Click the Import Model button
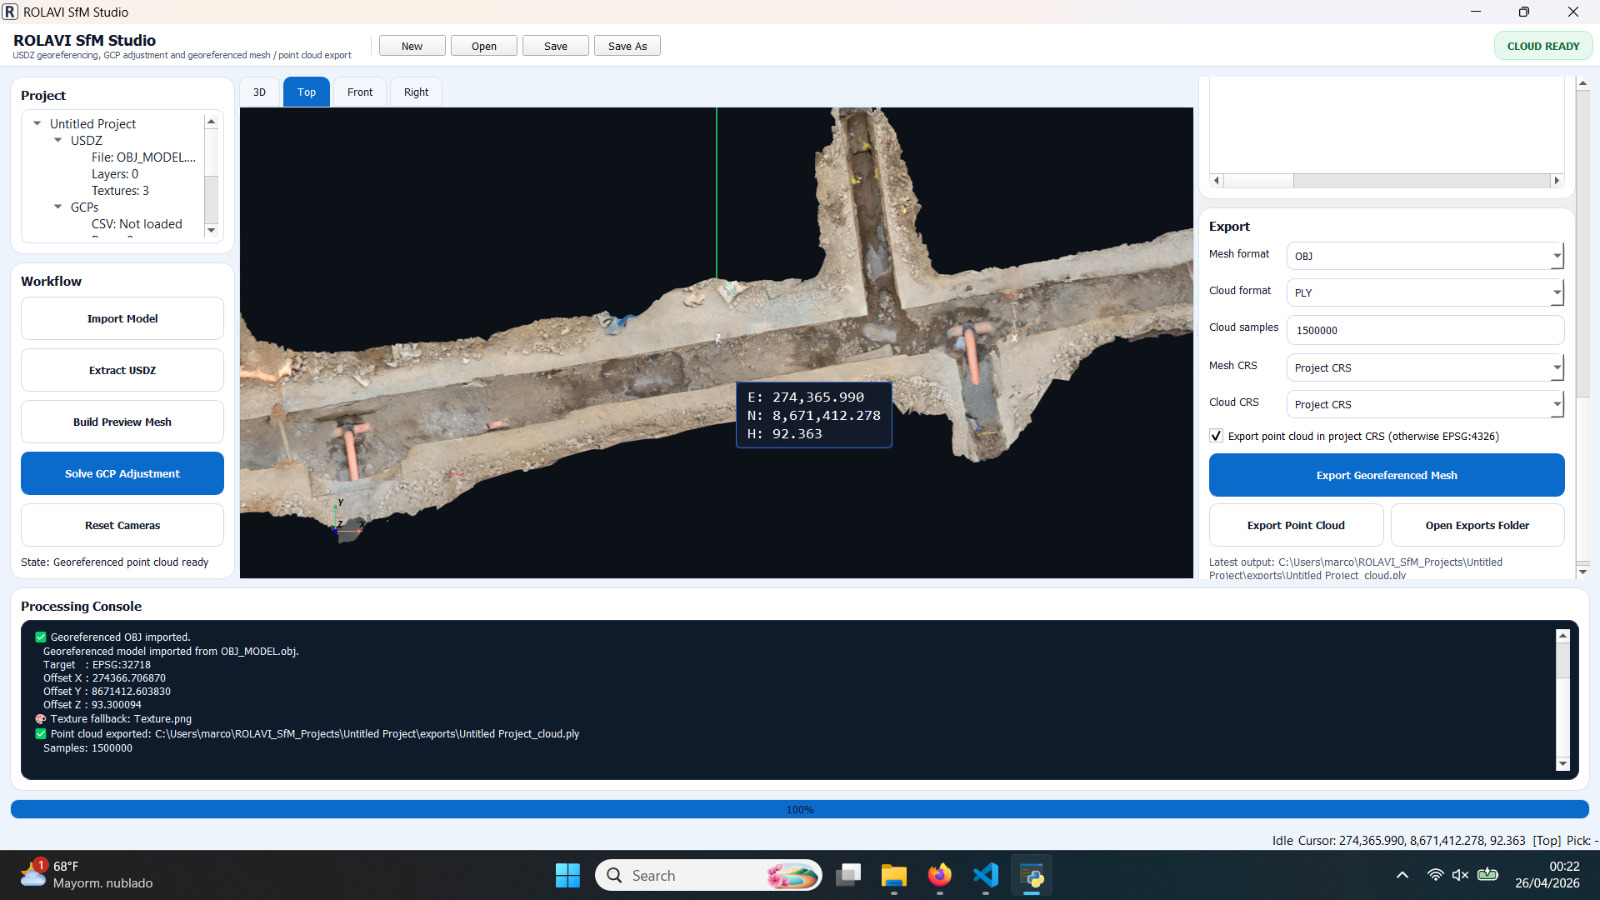Screen dimensions: 1600x900 (122, 319)
